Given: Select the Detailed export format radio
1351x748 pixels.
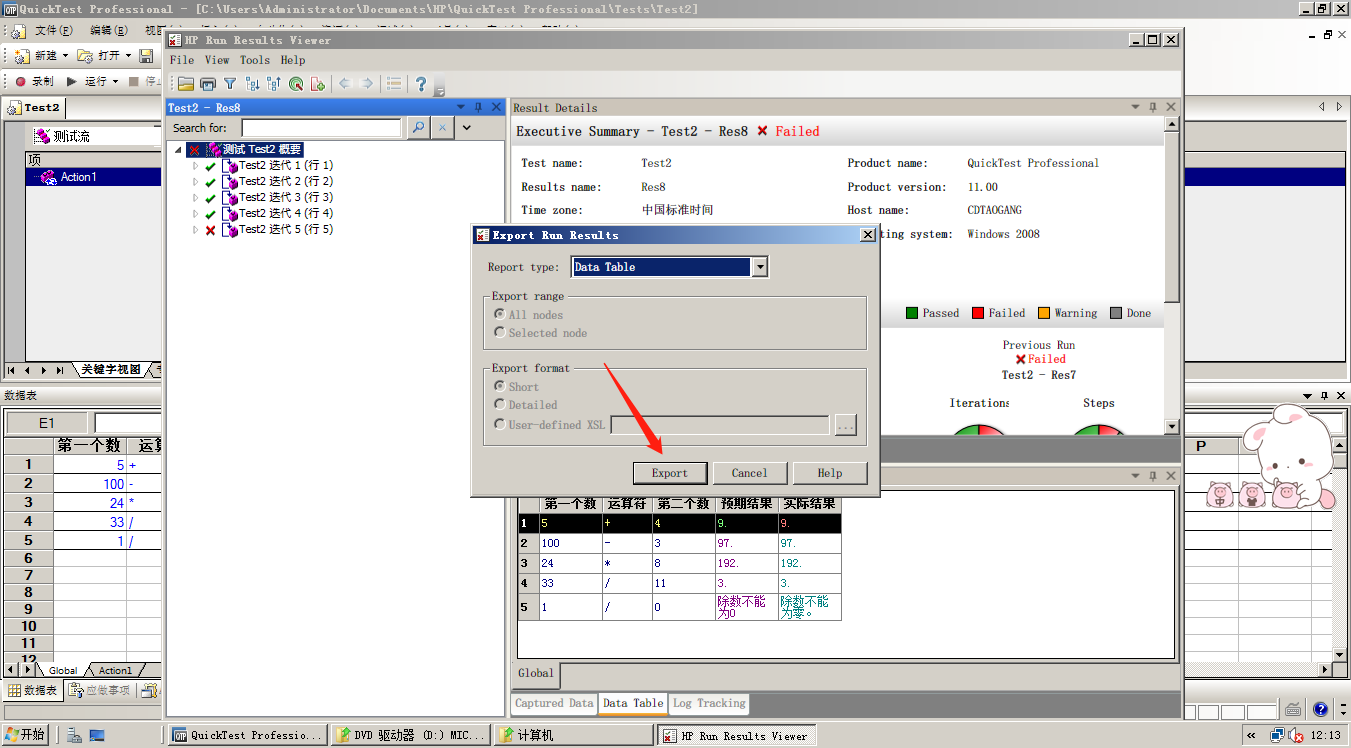Looking at the screenshot, I should click(500, 404).
